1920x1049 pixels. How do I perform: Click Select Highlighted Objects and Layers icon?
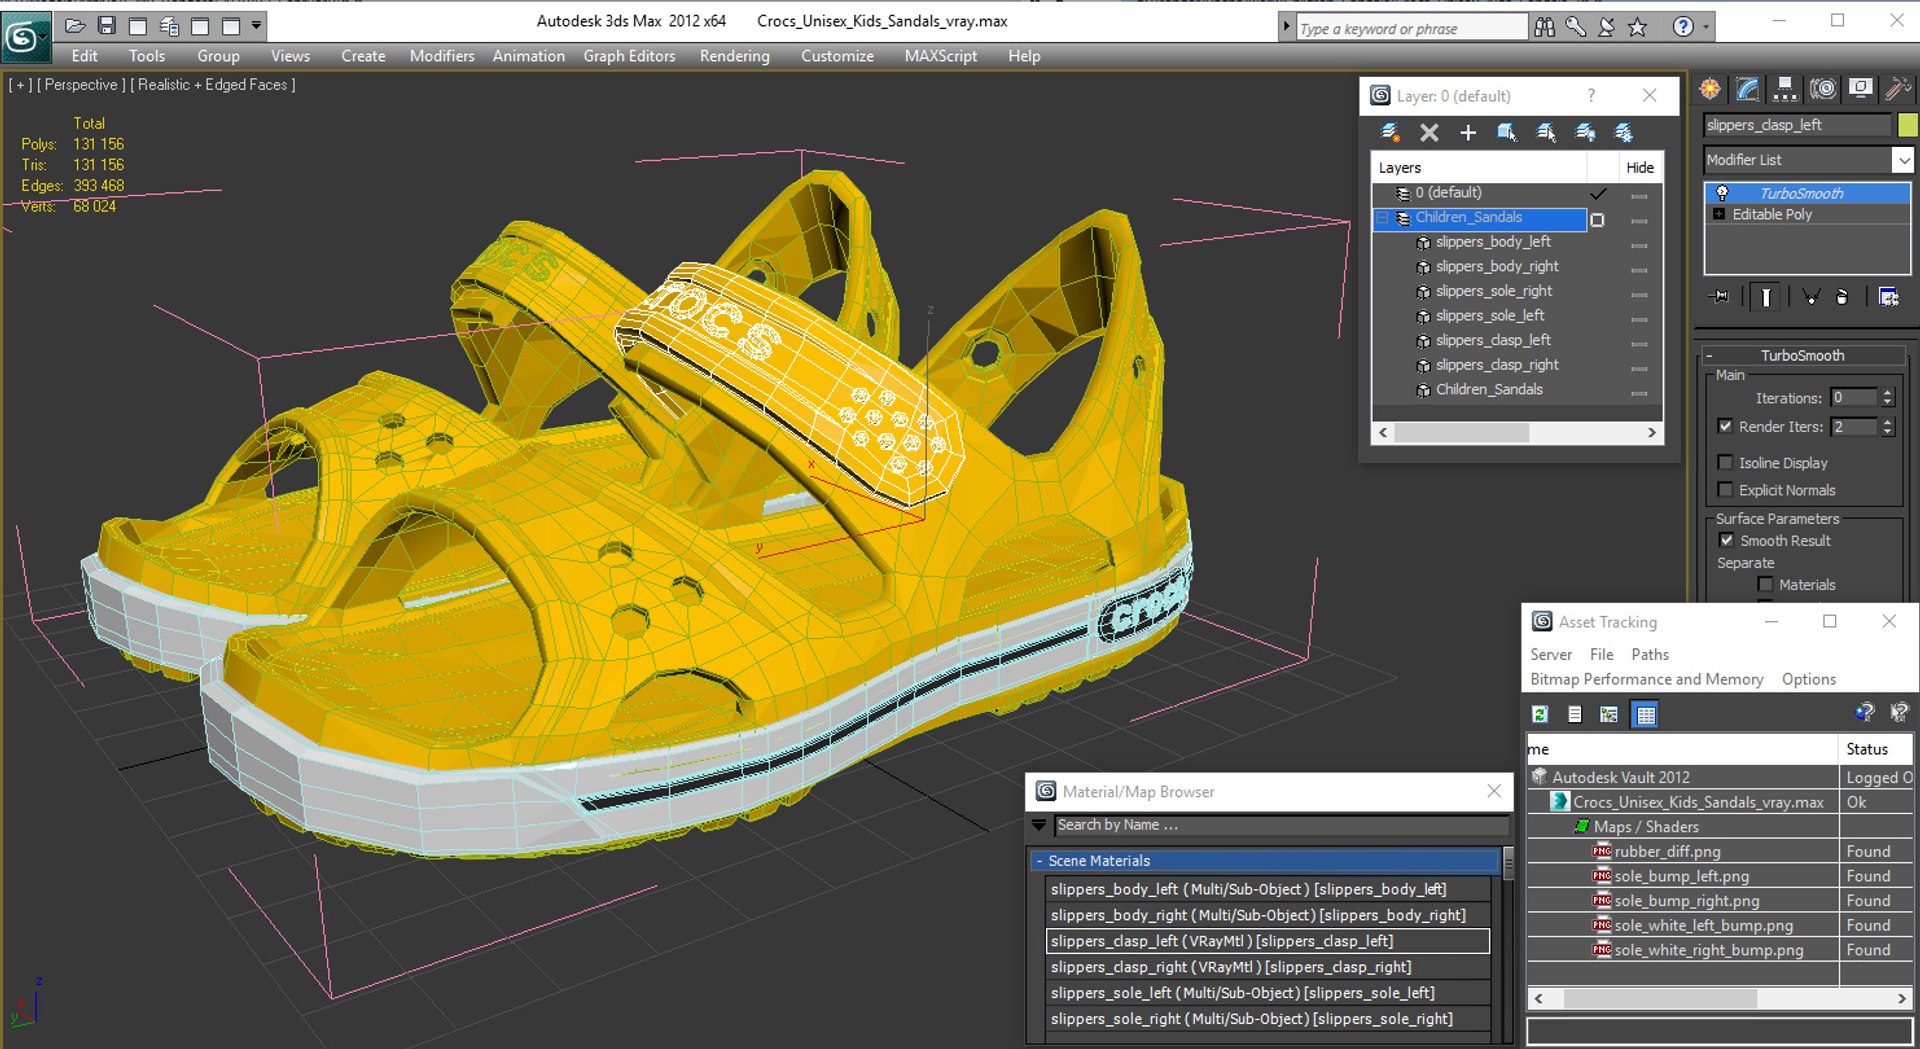point(1507,132)
